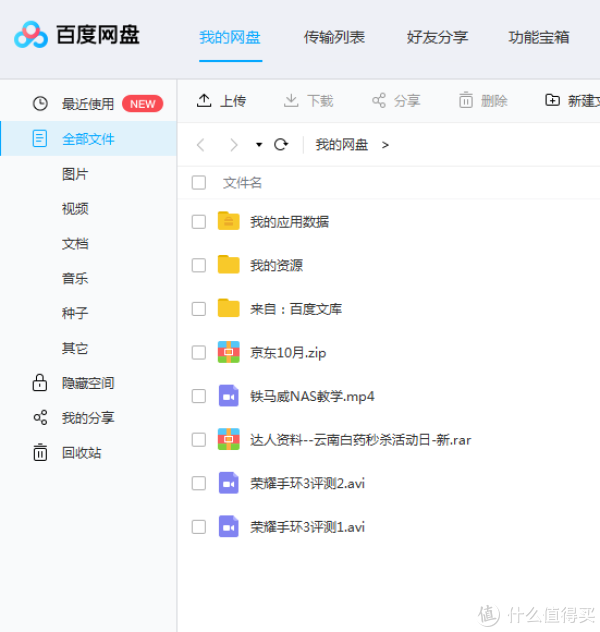Select 图片 category in sidebar
The image size is (600, 632).
pos(75,174)
